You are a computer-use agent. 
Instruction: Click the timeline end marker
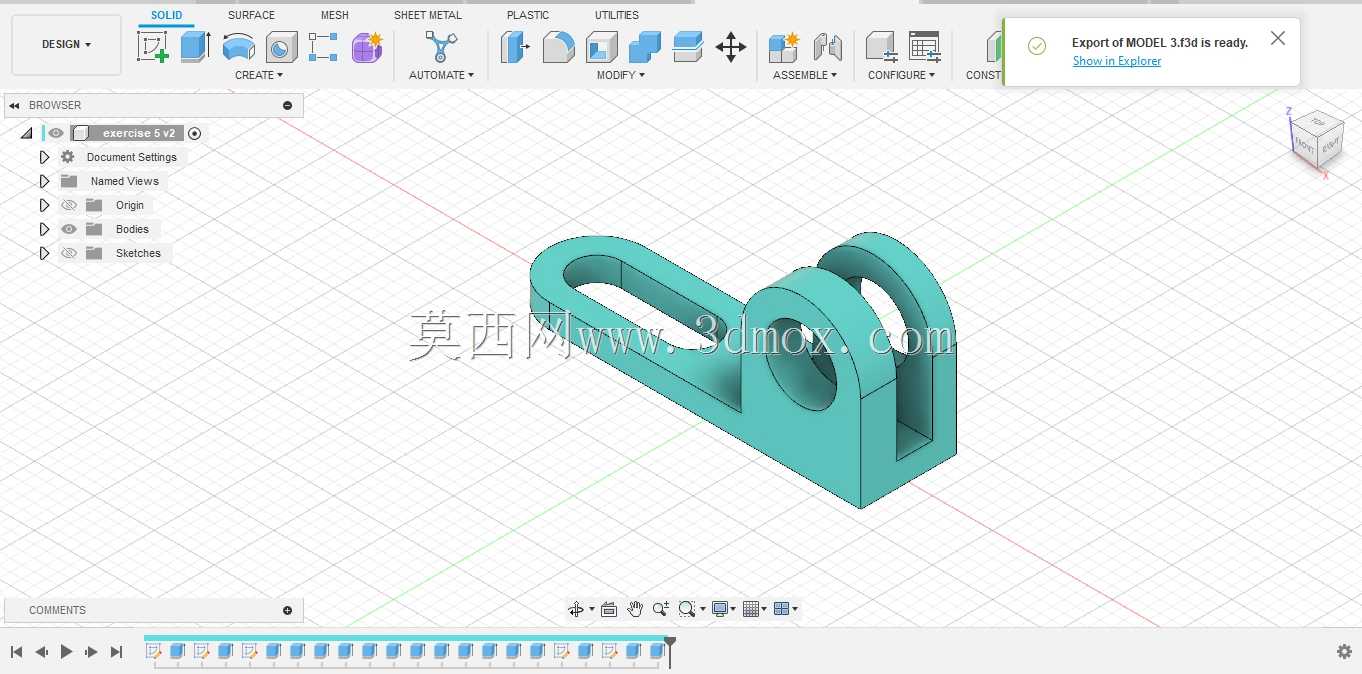coord(670,650)
